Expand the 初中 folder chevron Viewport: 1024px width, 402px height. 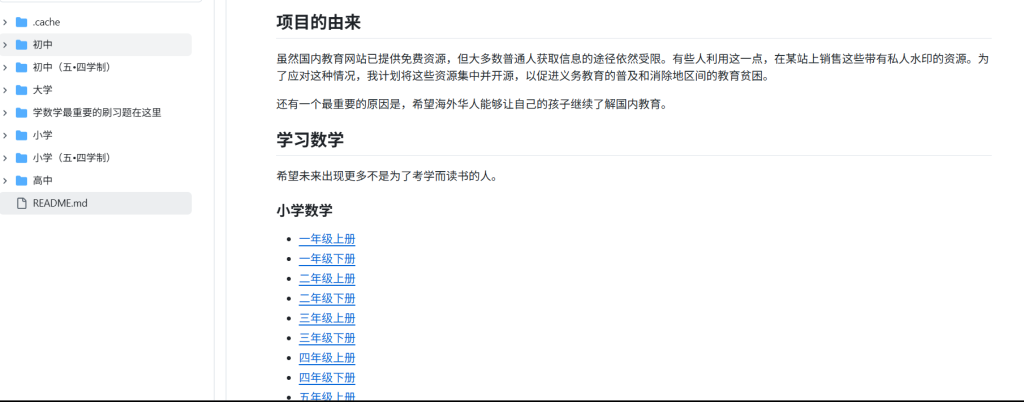point(5,45)
